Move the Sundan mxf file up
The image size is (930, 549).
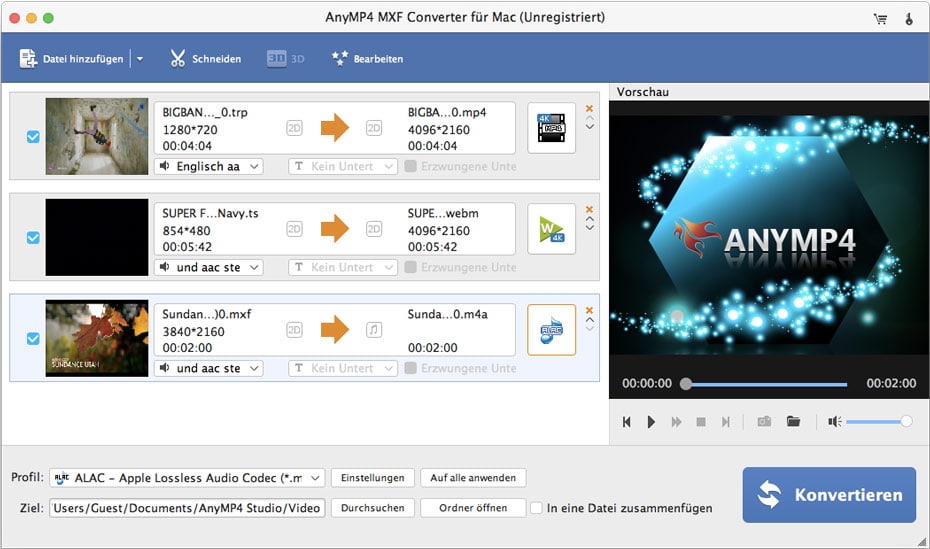(590, 320)
